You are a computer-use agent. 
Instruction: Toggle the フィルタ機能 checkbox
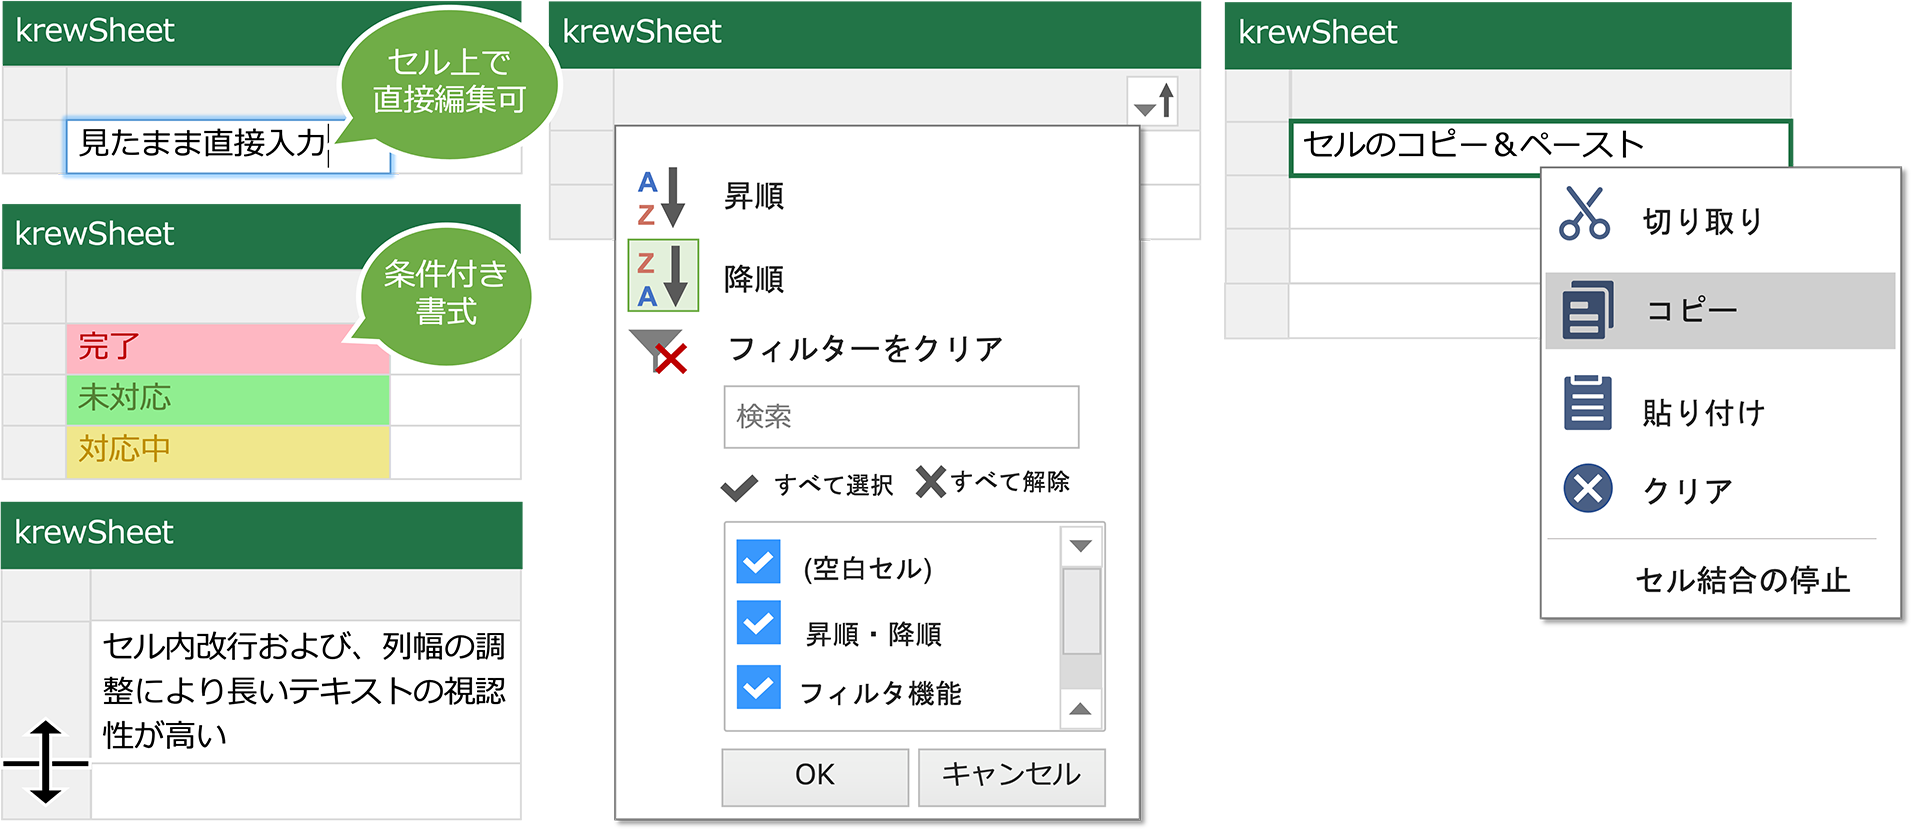point(759,688)
